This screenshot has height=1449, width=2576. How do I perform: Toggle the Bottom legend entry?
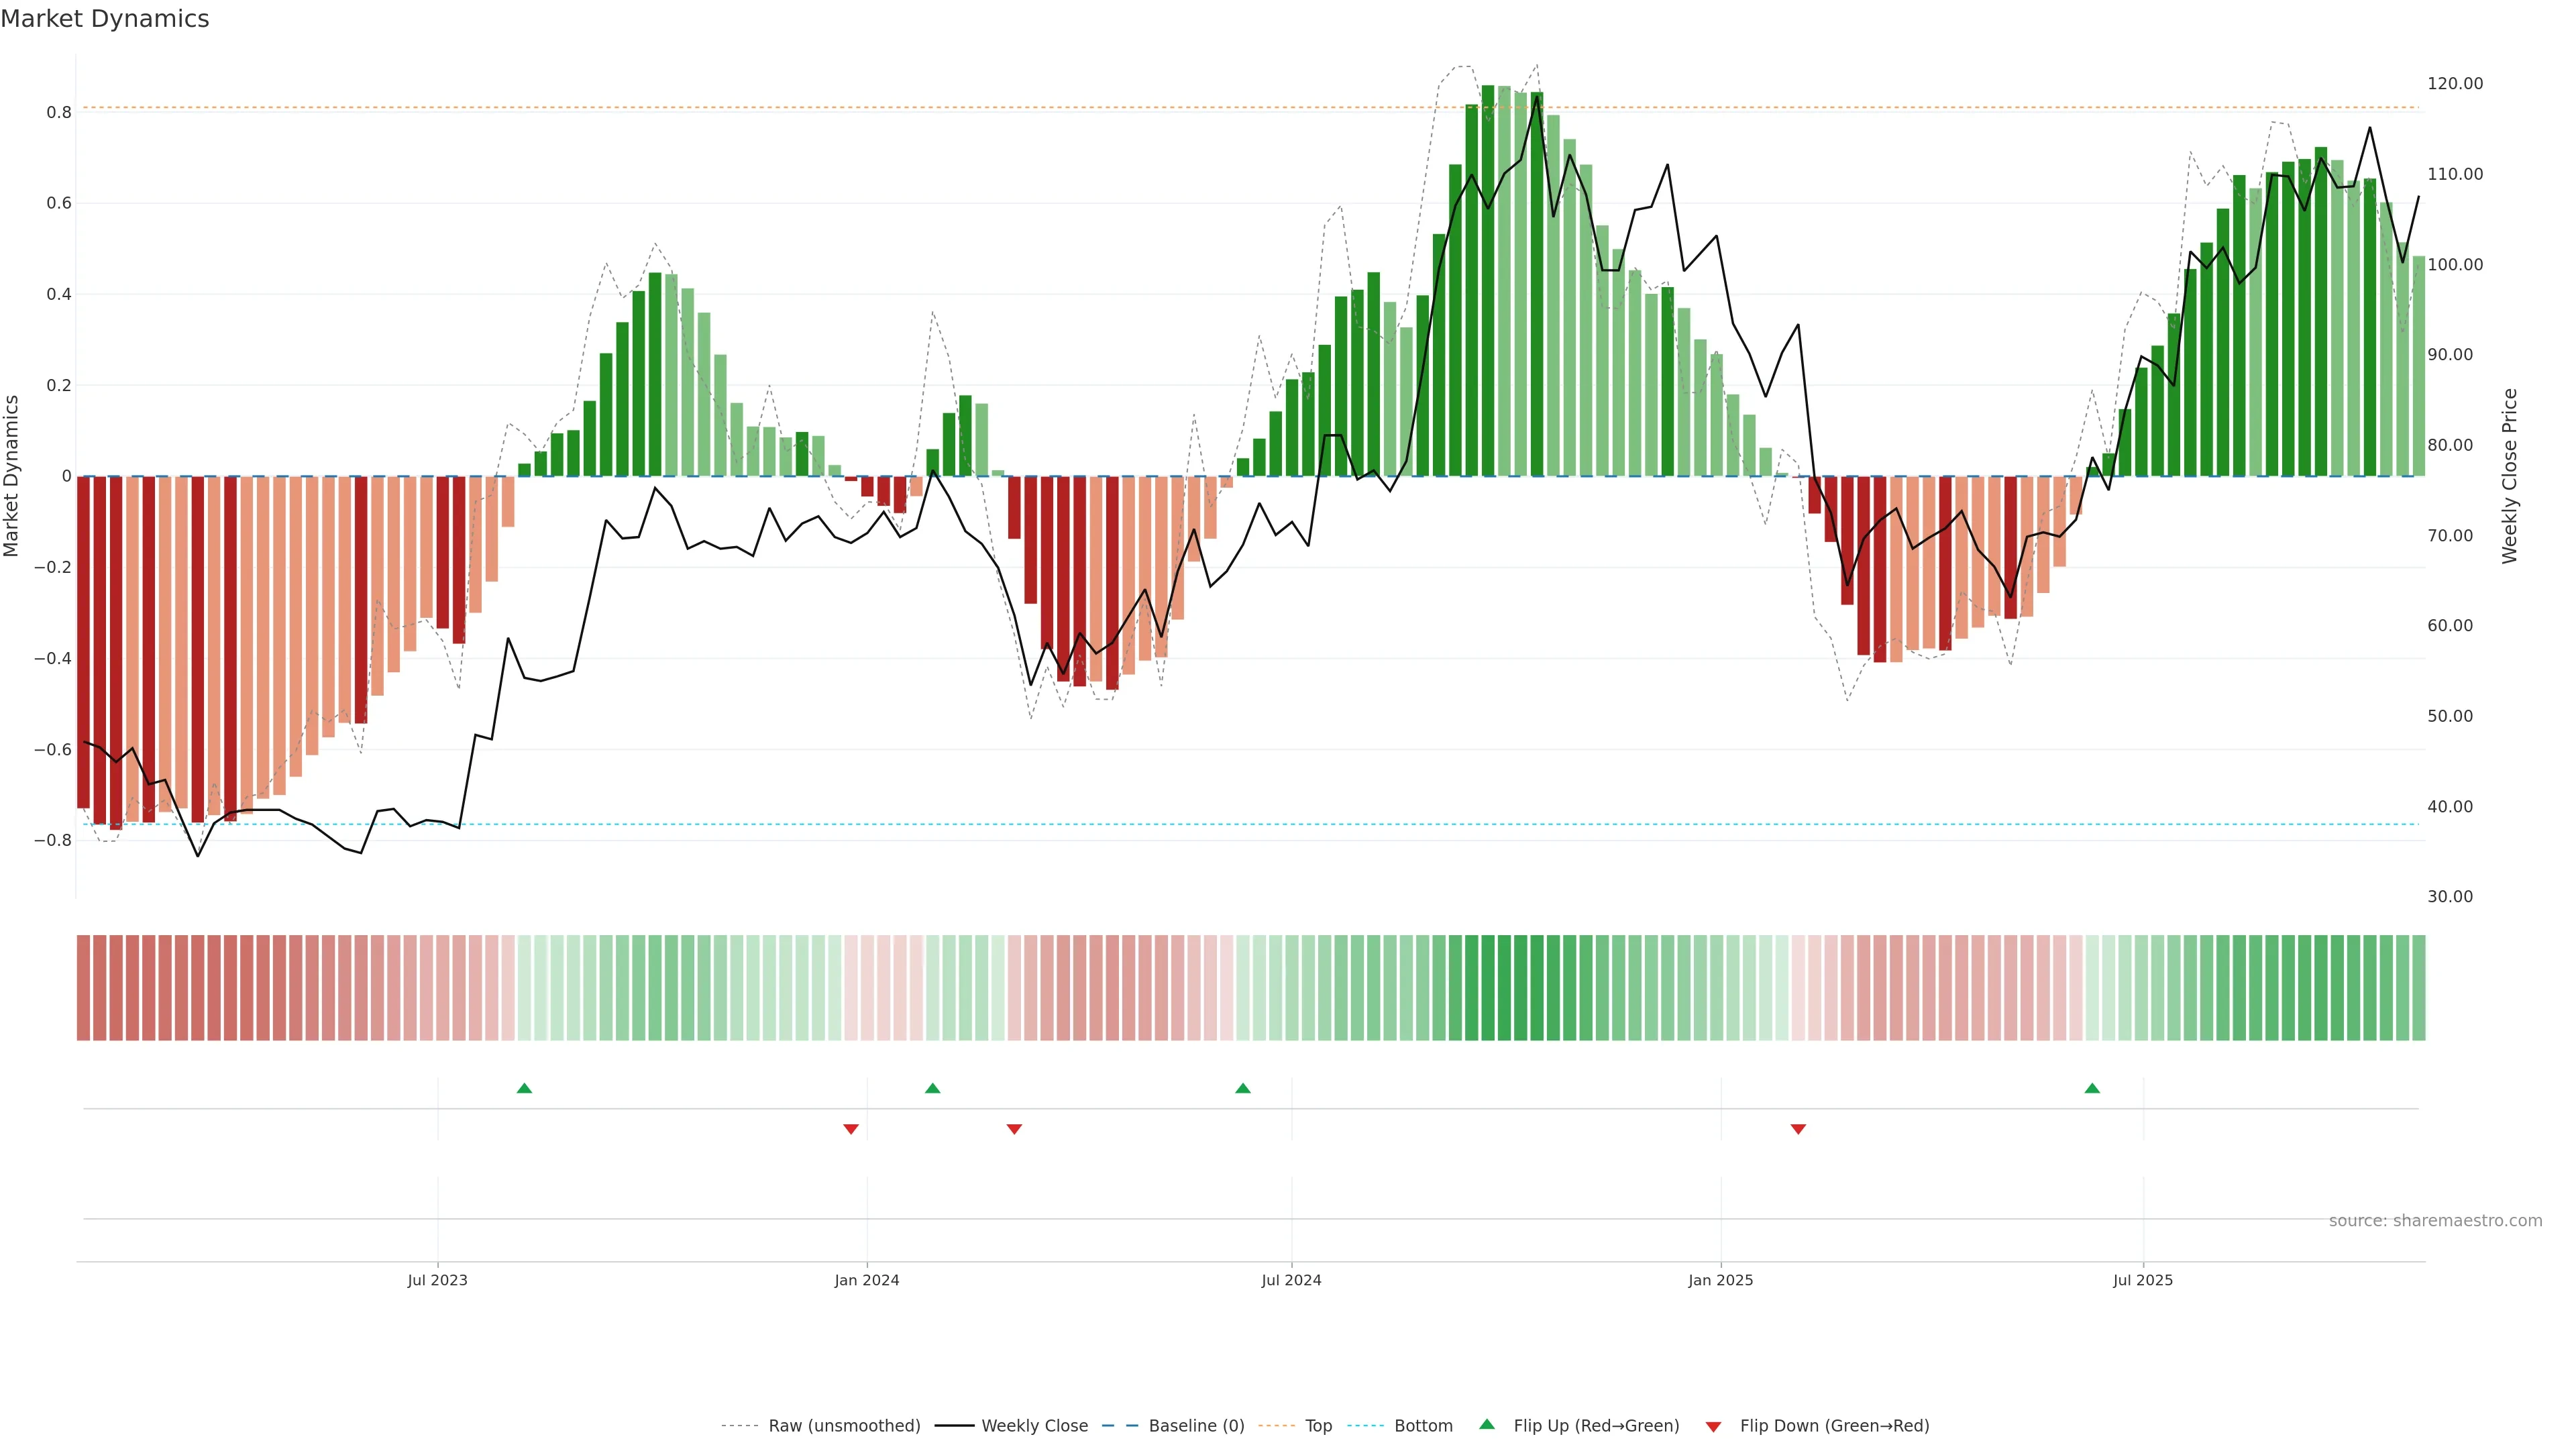1423,1426
